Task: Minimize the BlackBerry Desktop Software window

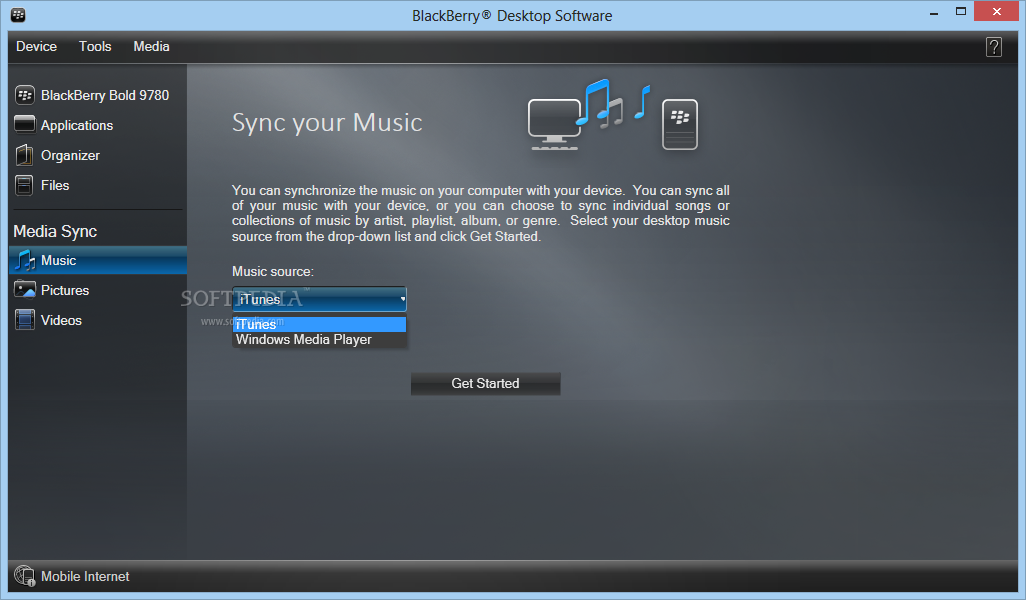Action: (x=934, y=12)
